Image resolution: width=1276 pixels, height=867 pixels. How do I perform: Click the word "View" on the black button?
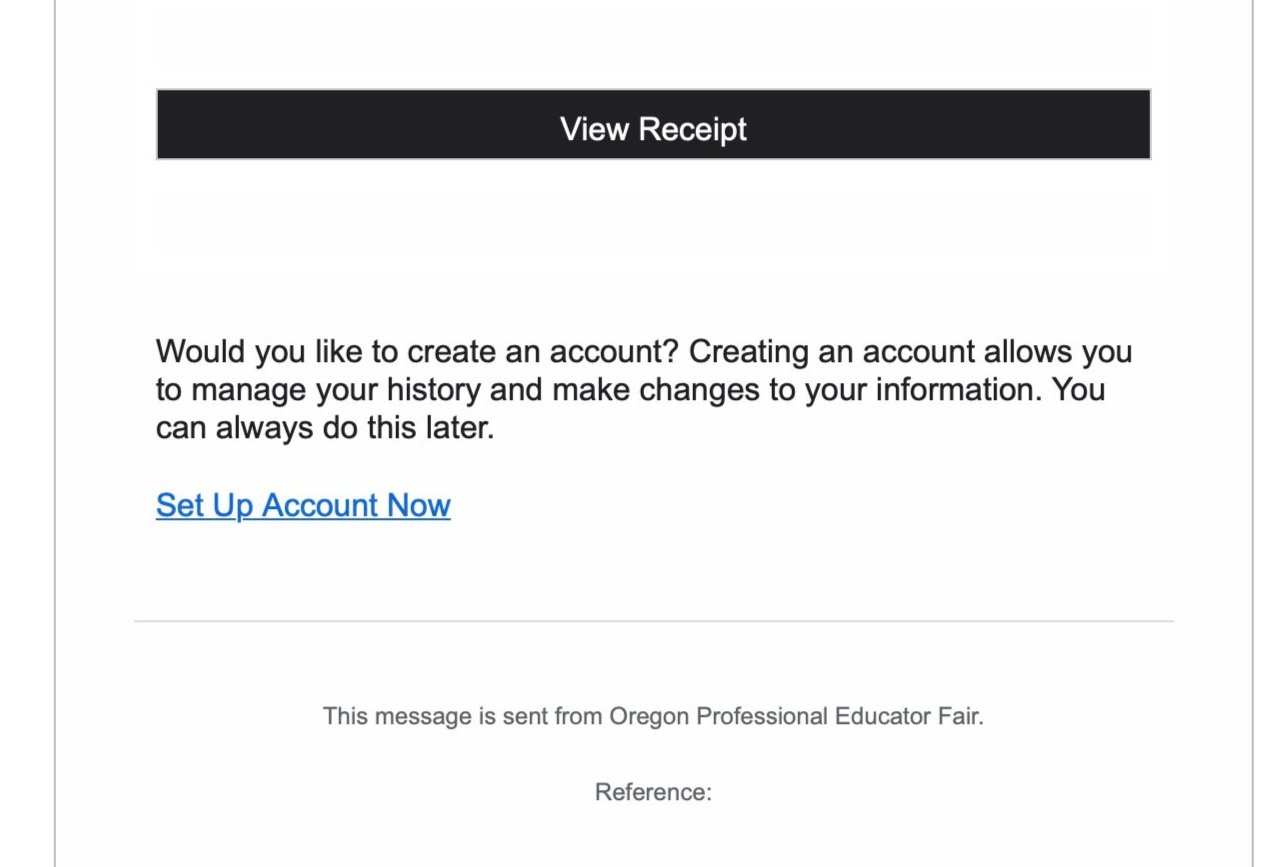[594, 129]
